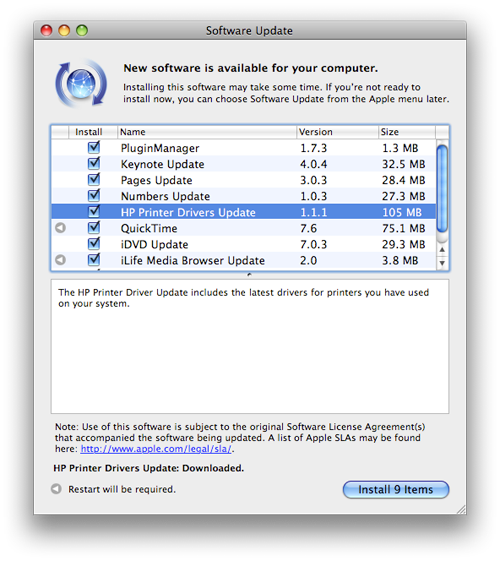Screen dimensions: 500x561
Task: Select the PluginManager row name
Action: 160,148
